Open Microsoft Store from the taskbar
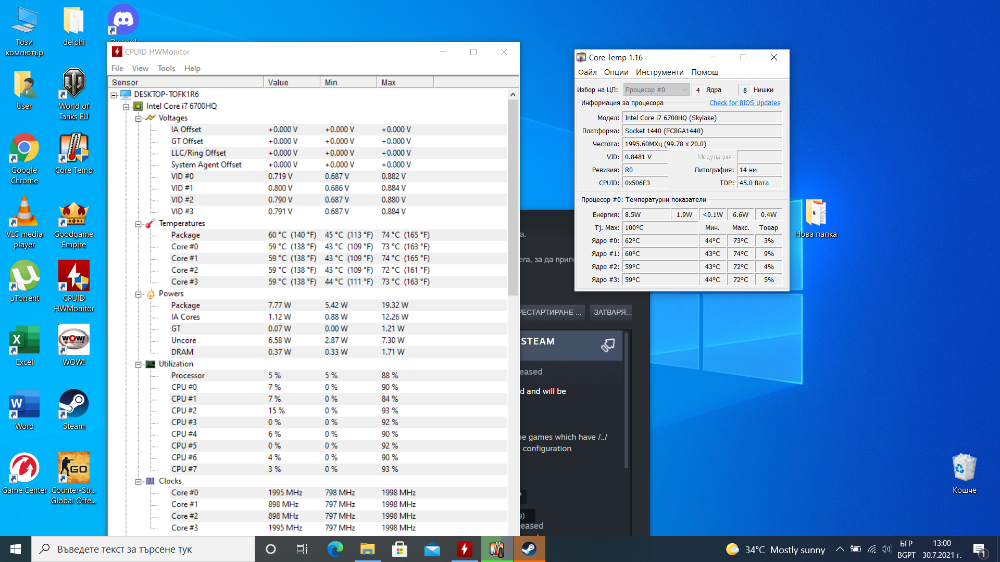Screen dimensions: 1000x562 tap(400, 549)
